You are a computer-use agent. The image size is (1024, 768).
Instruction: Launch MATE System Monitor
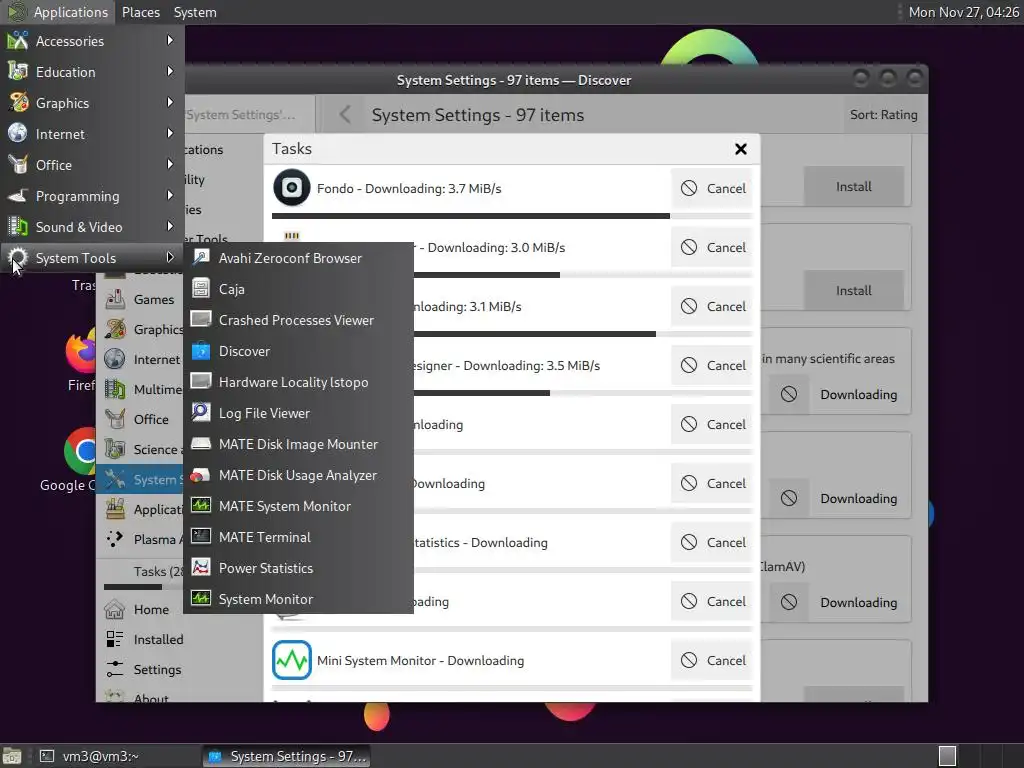coord(298,506)
